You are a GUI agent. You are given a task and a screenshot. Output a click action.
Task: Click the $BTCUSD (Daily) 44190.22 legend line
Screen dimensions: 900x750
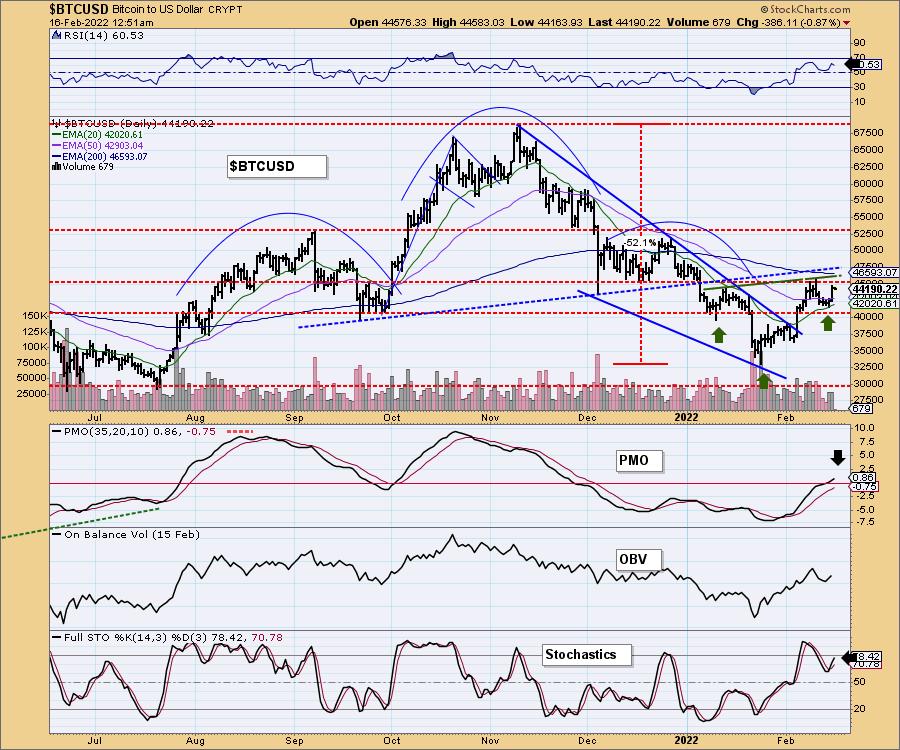(132, 123)
